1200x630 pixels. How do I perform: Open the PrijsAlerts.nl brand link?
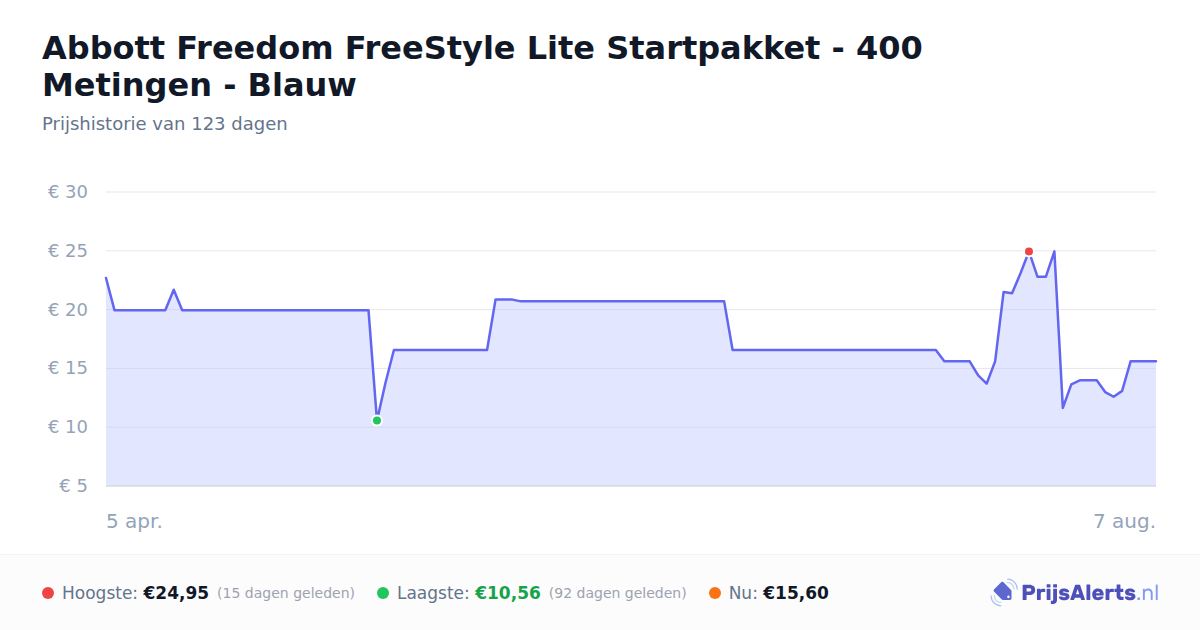point(1075,593)
